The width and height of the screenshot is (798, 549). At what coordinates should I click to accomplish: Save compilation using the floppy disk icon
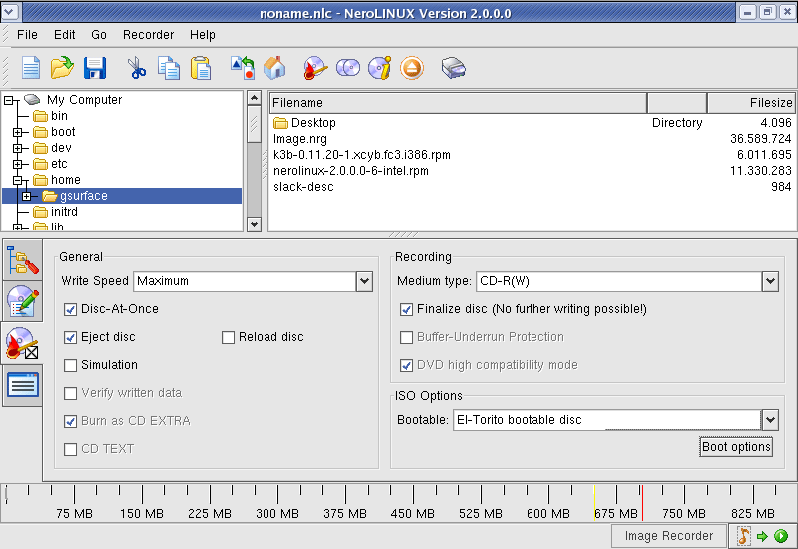pyautogui.click(x=95, y=68)
